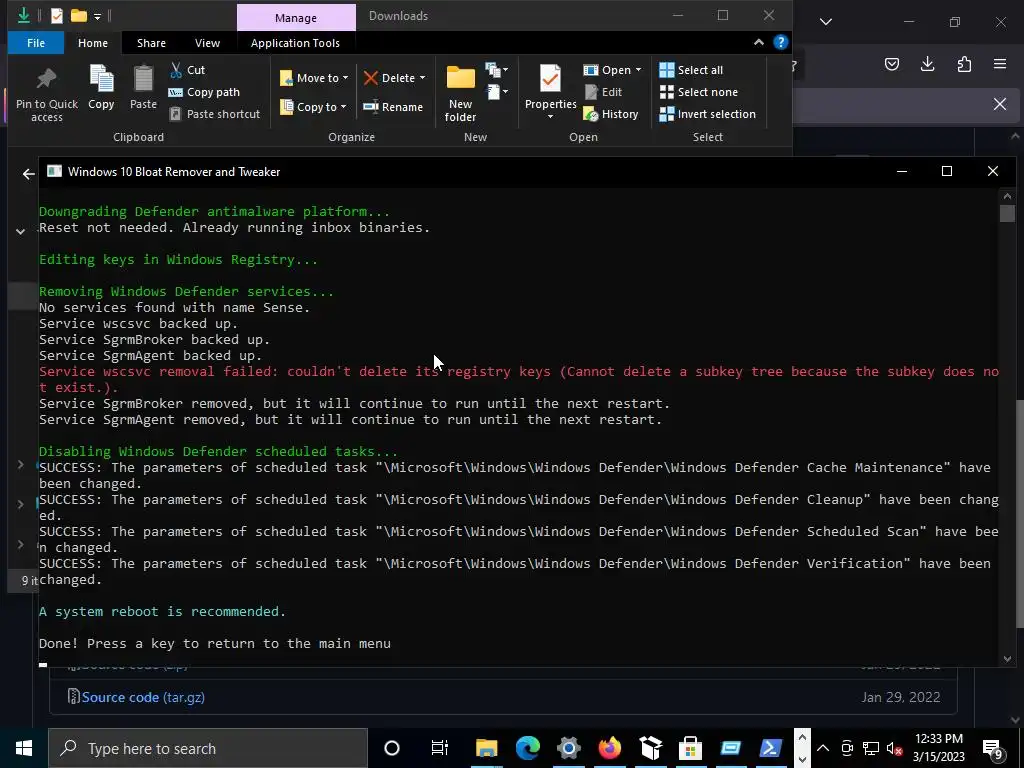Open Microsoft Store from taskbar
This screenshot has width=1024, height=768.
(690, 748)
